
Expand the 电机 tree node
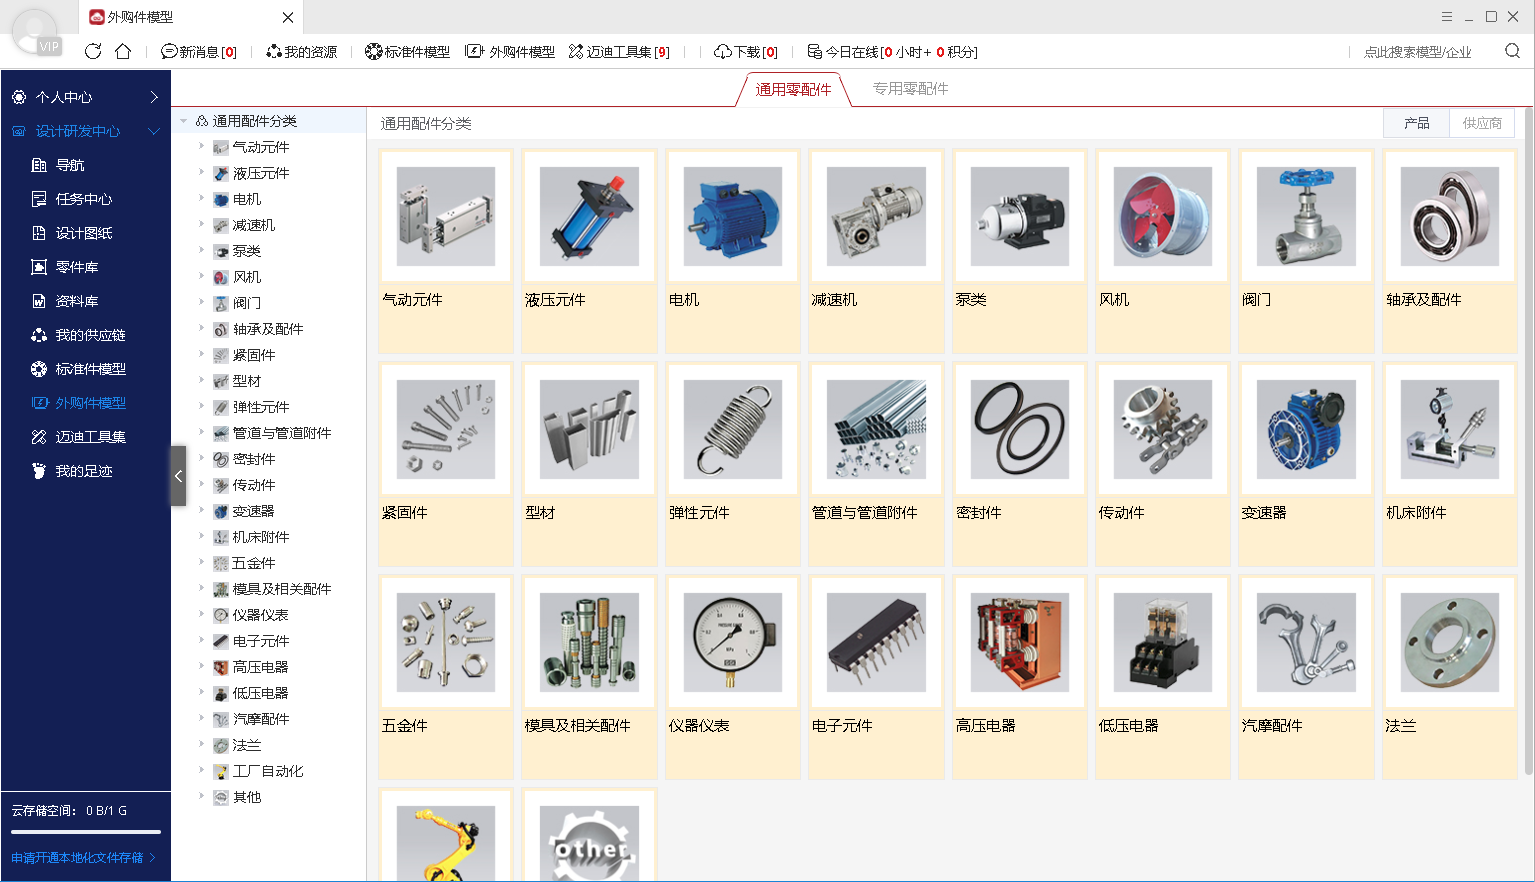tap(201, 199)
